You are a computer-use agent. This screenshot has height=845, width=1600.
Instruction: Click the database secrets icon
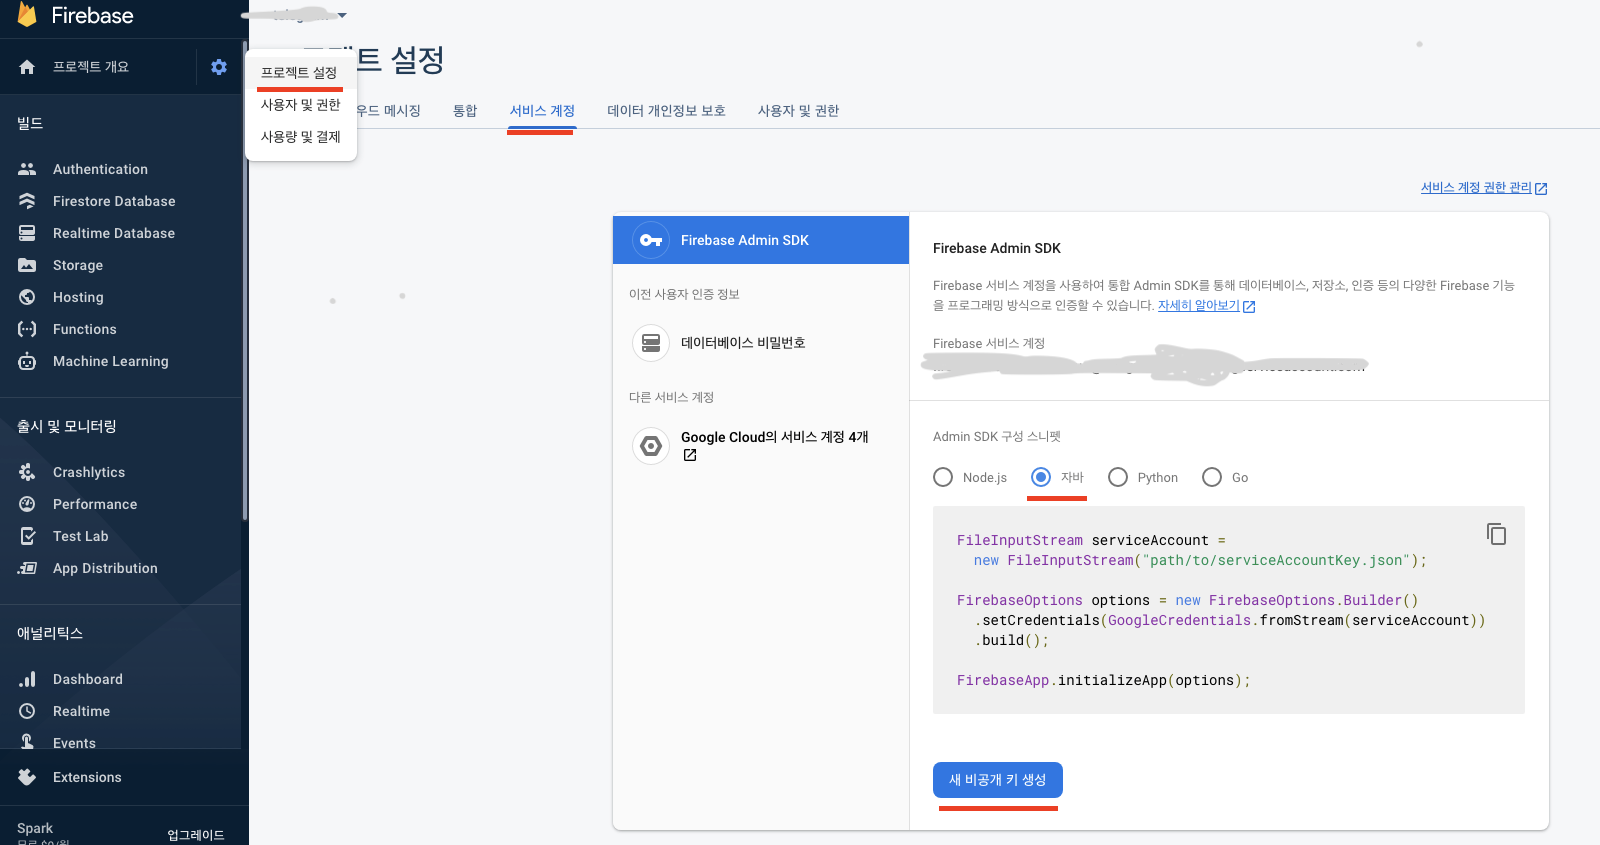(651, 343)
